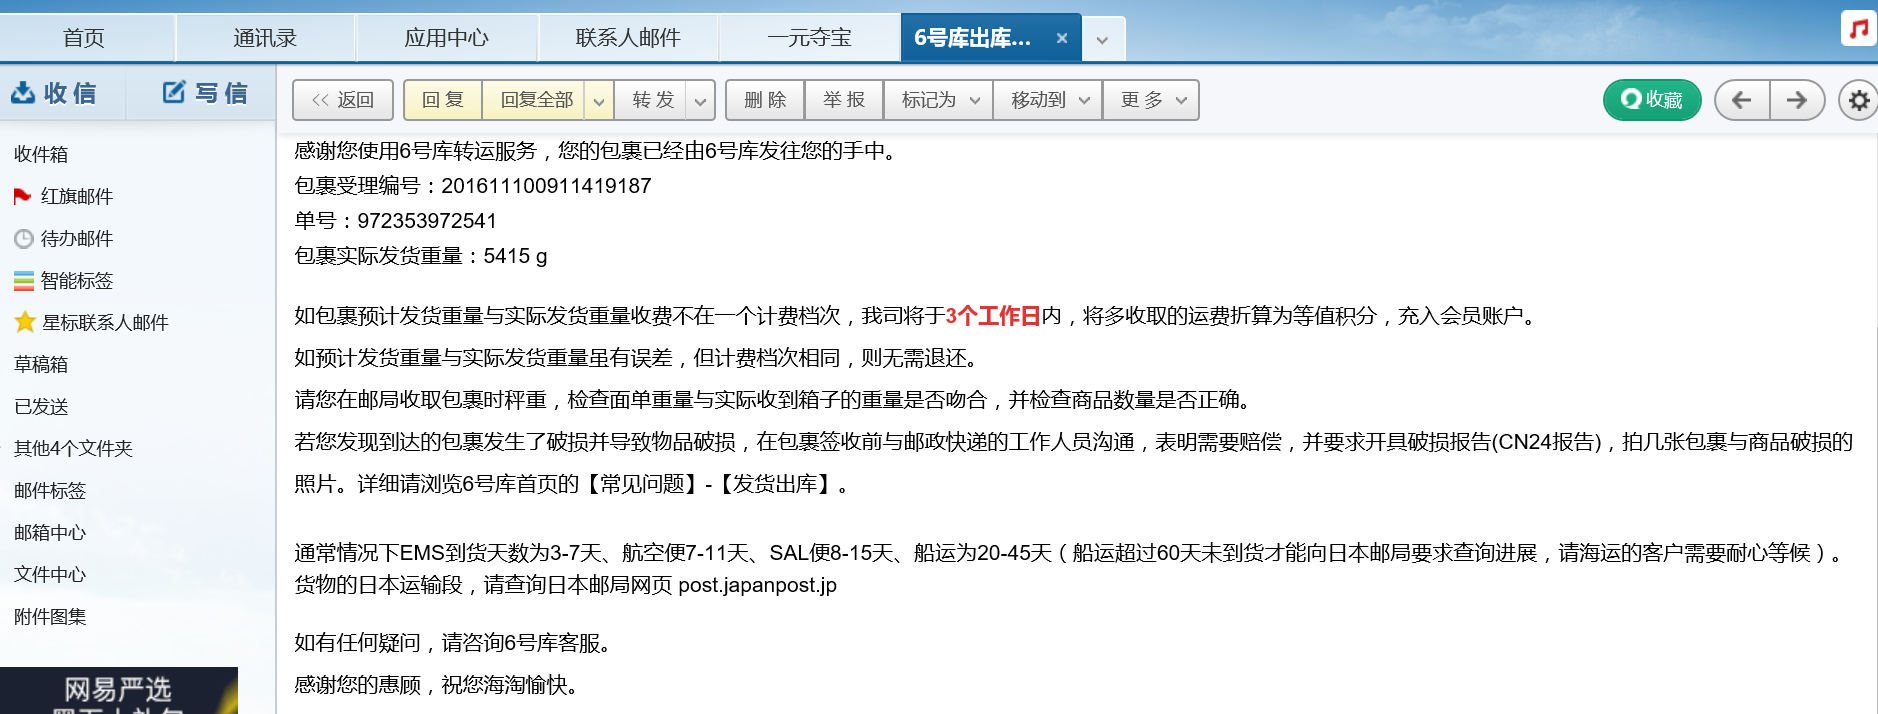Screen dimensions: 1878x714
Task: Click the clock icon for pending mail
Action: coord(24,239)
